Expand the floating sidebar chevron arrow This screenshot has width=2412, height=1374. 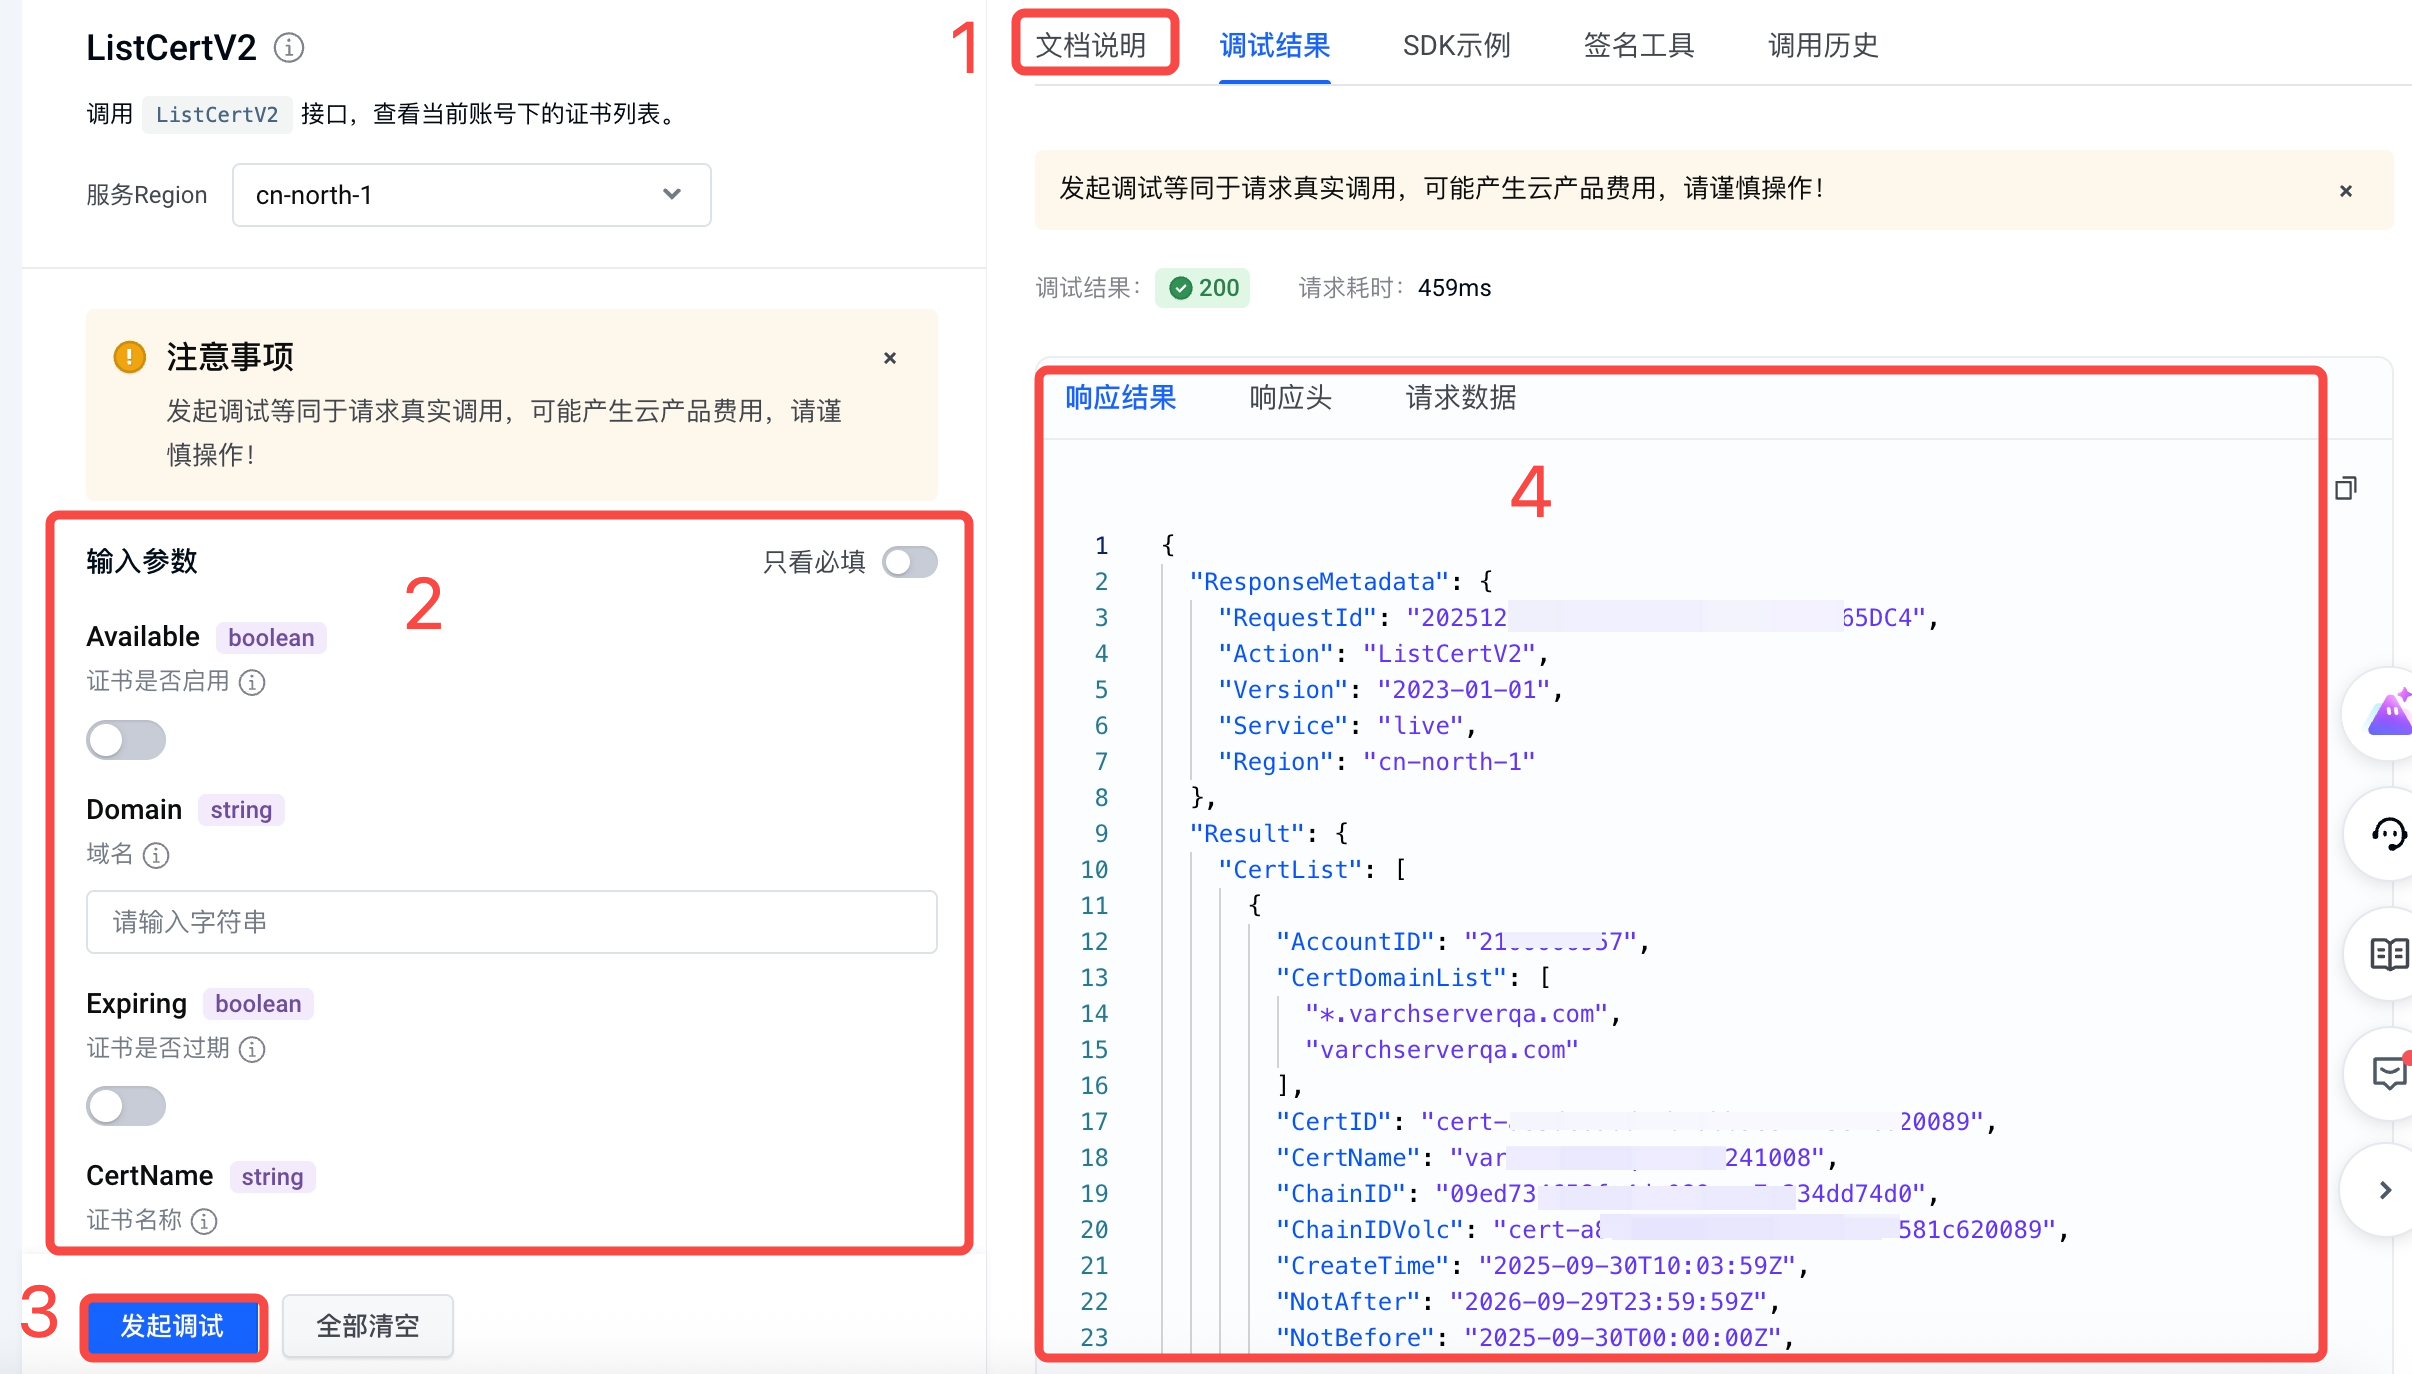[2385, 1190]
